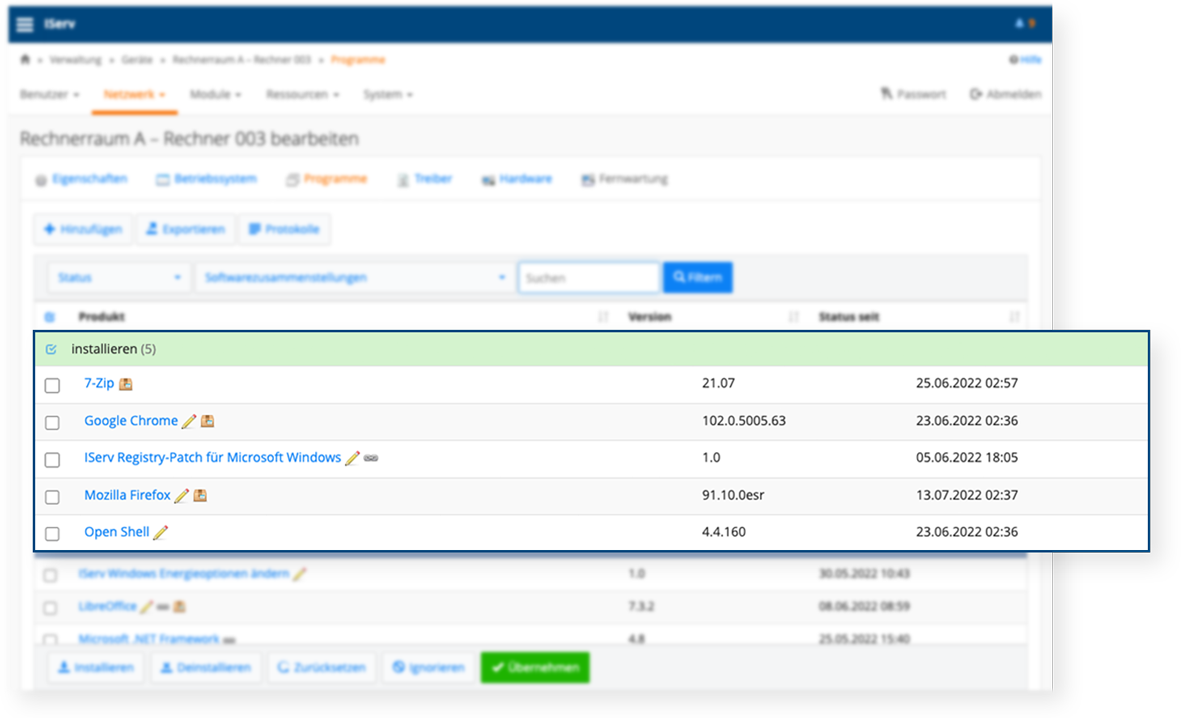Sort by Produkt column sort arrows
1200x718 pixels.
(x=603, y=317)
